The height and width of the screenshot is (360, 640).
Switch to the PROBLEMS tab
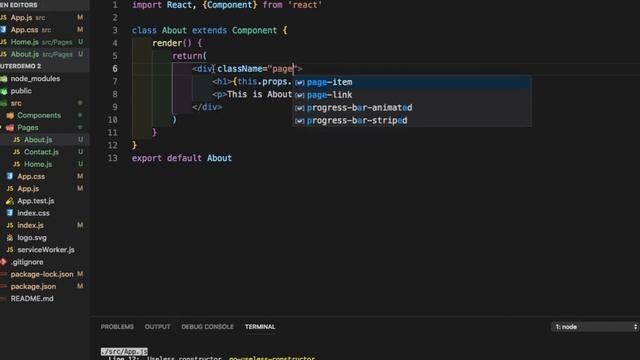click(x=117, y=327)
